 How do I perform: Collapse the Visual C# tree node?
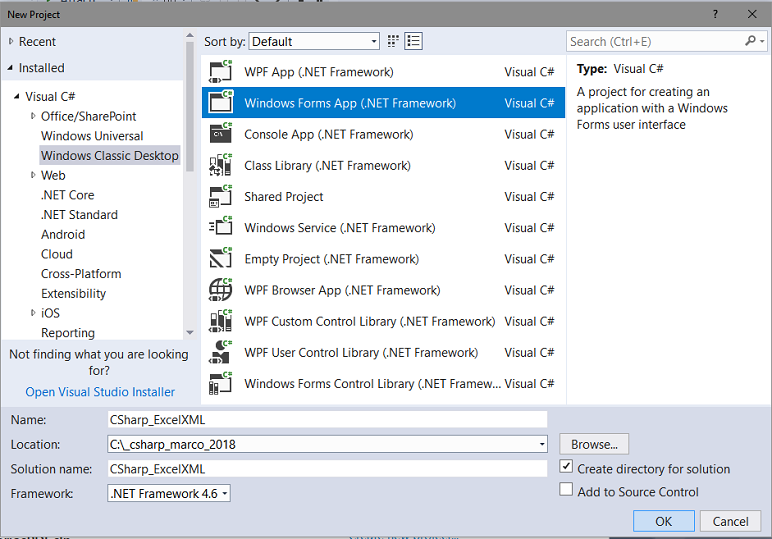(17, 96)
